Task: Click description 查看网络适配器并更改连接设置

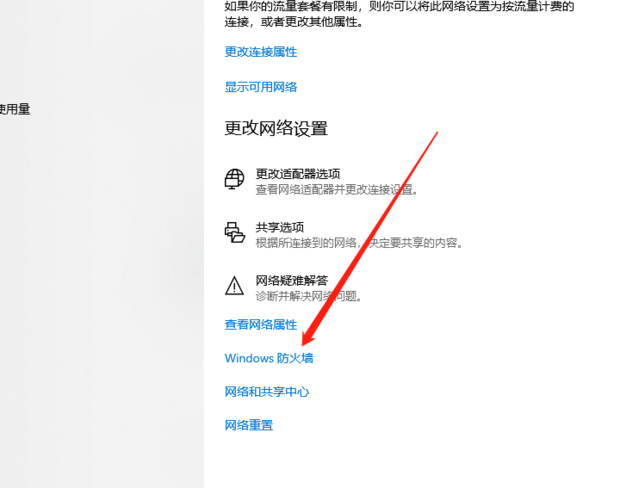Action: (x=336, y=190)
